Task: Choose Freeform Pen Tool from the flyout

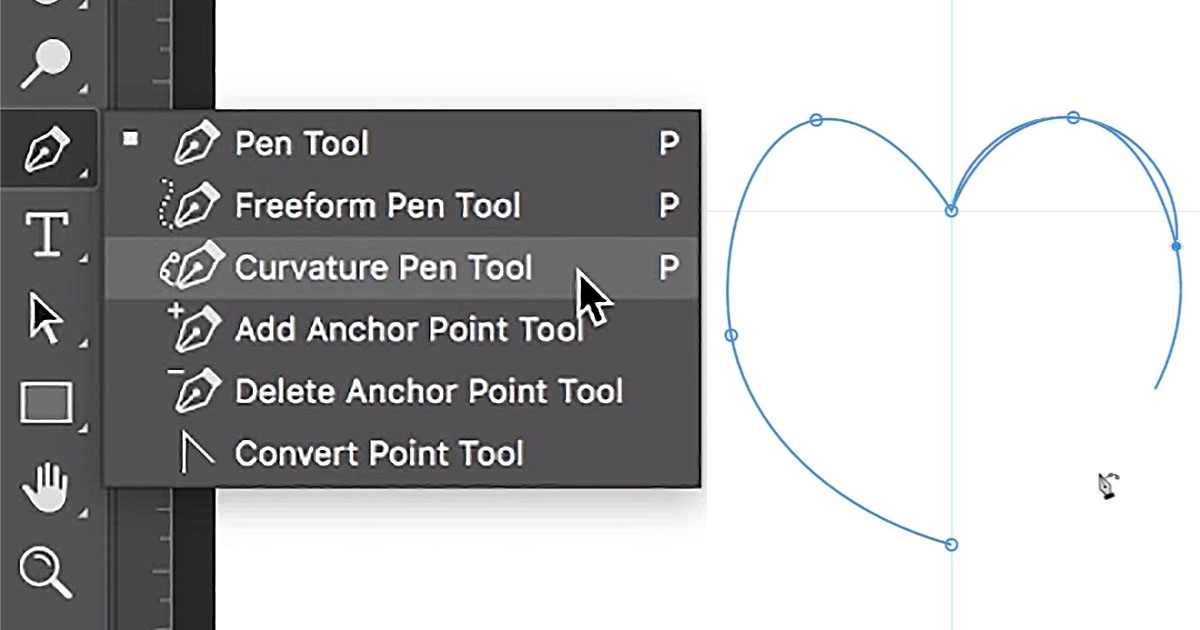Action: coord(377,206)
